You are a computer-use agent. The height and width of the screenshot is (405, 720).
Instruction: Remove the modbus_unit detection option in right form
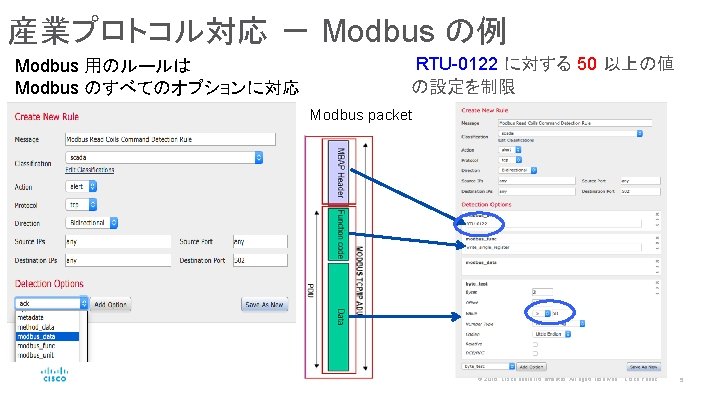[x=657, y=214]
